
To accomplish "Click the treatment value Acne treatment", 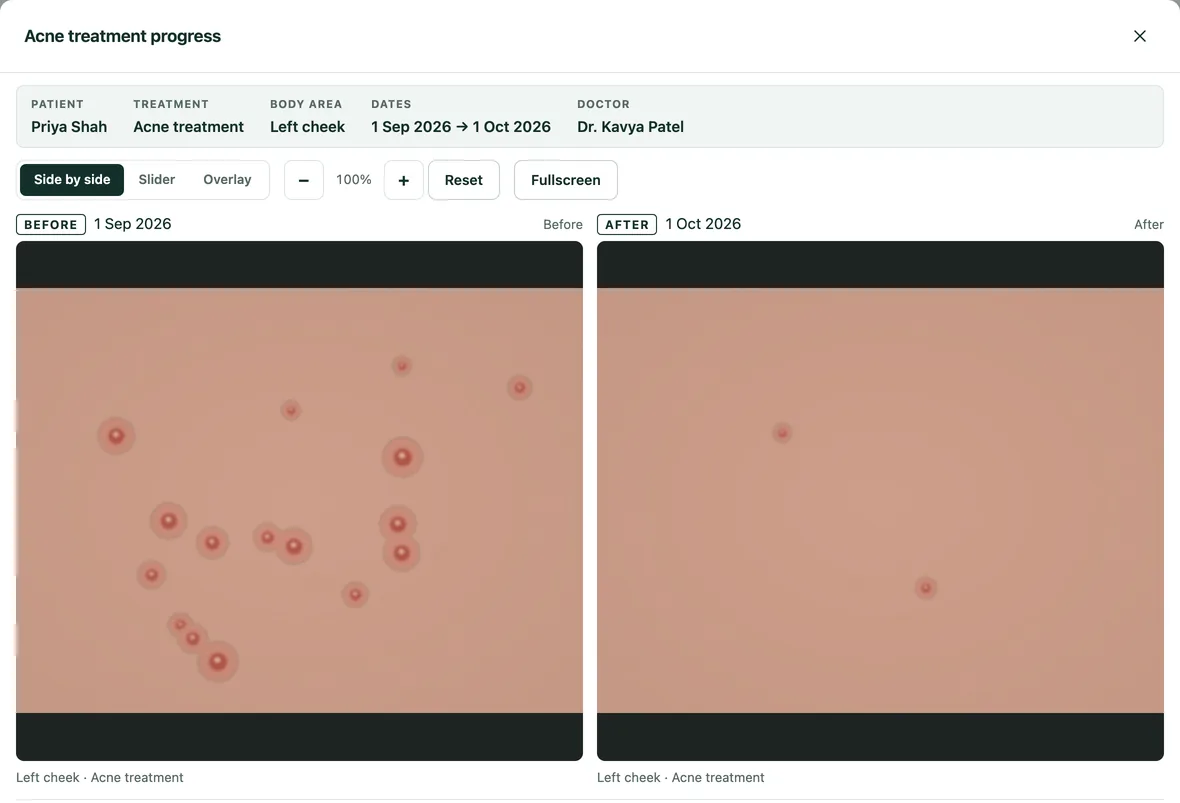I will pos(189,126).
